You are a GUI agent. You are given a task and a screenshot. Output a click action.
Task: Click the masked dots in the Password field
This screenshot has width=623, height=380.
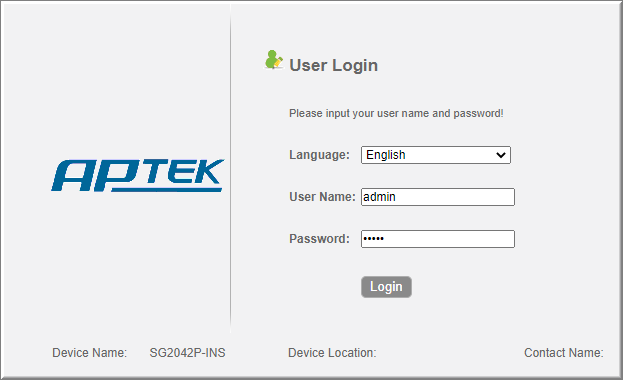point(373,238)
